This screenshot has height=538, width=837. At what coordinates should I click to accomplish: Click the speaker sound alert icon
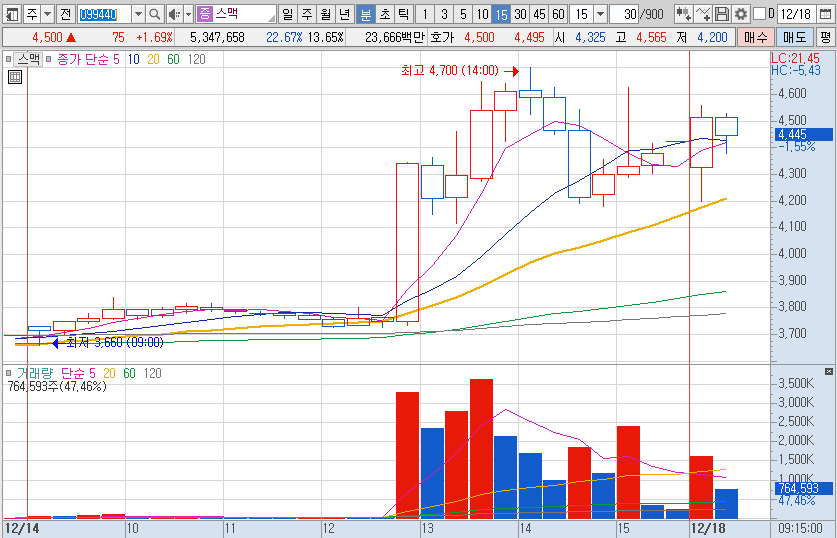pos(174,14)
